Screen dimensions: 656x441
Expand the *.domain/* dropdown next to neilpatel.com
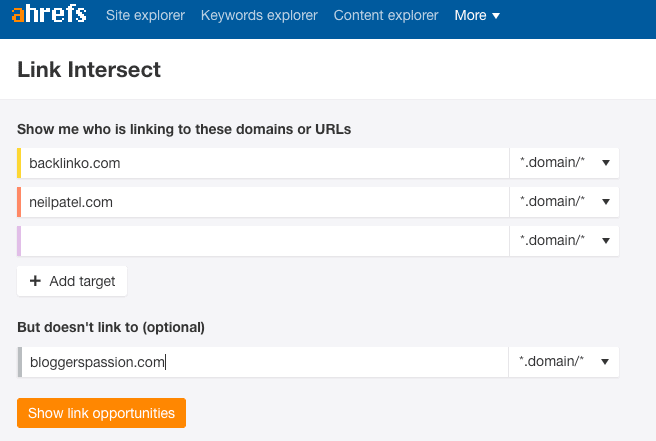point(564,202)
